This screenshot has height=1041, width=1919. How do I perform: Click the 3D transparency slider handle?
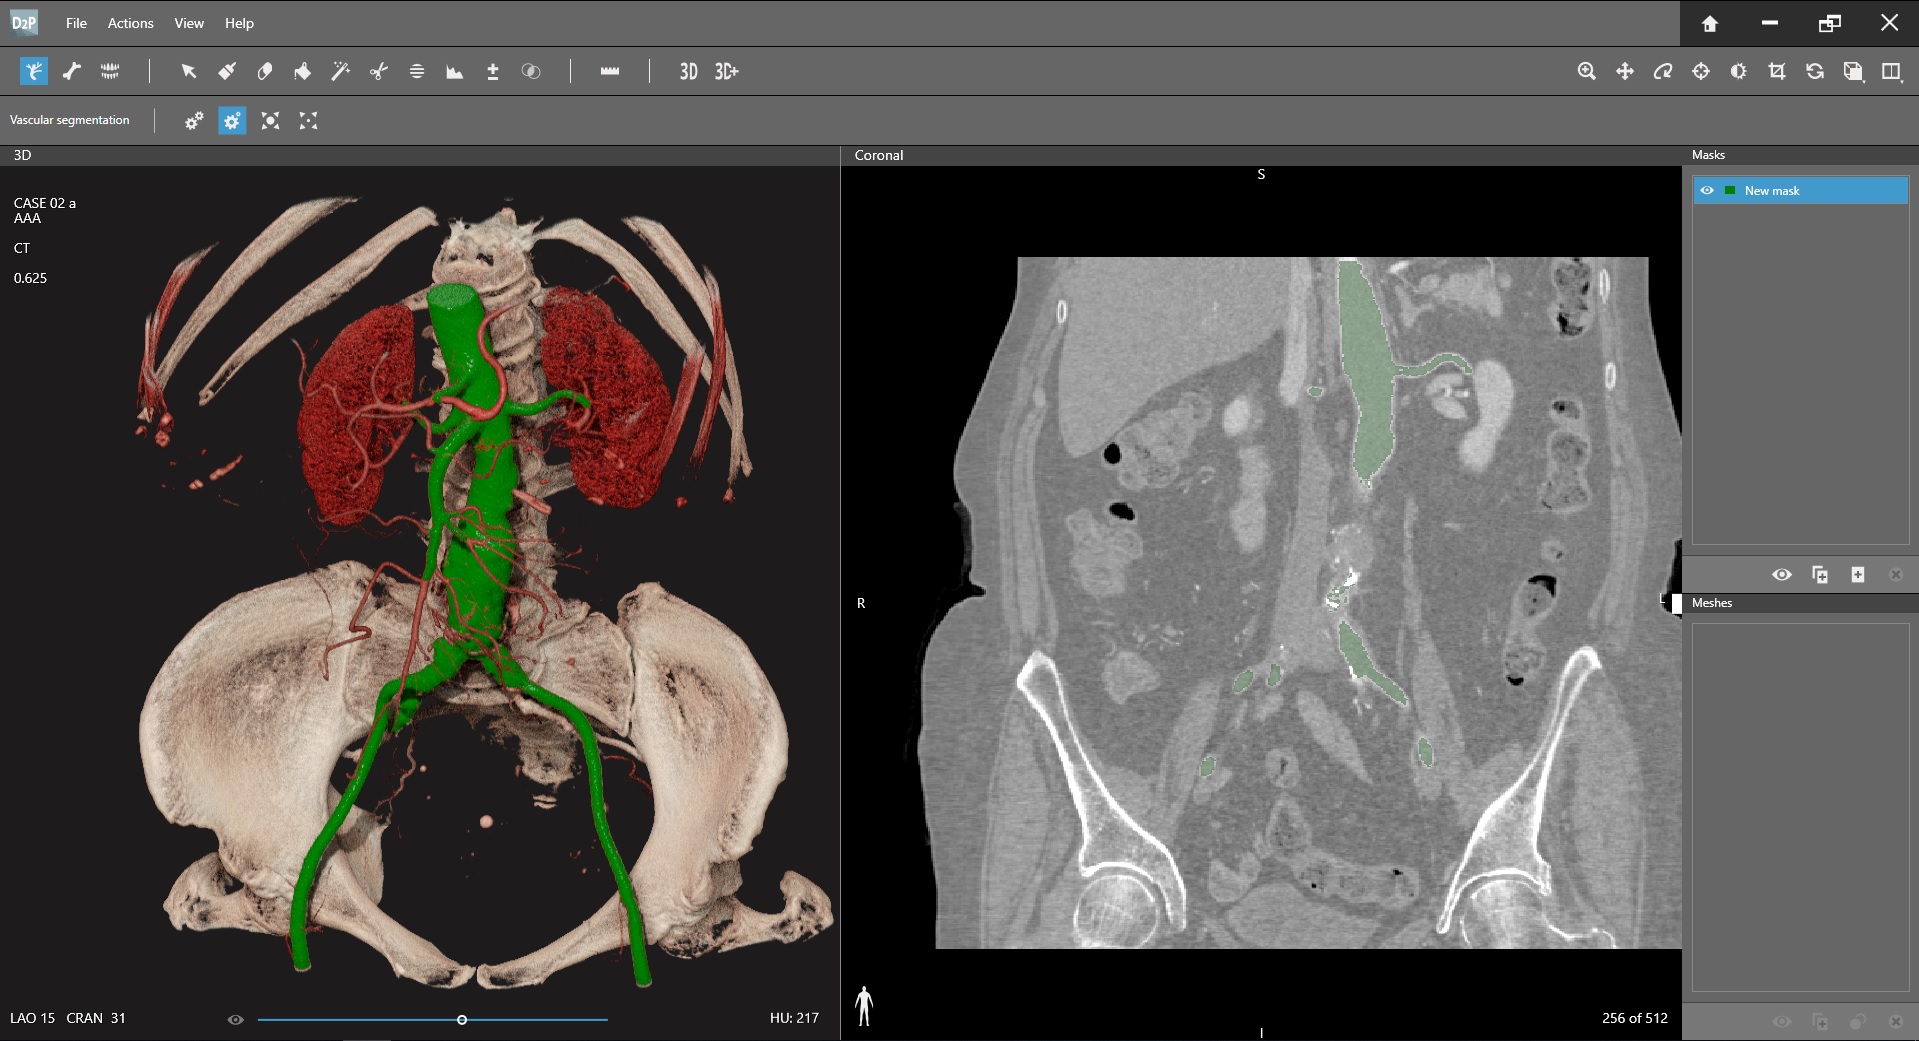pyautogui.click(x=462, y=1019)
